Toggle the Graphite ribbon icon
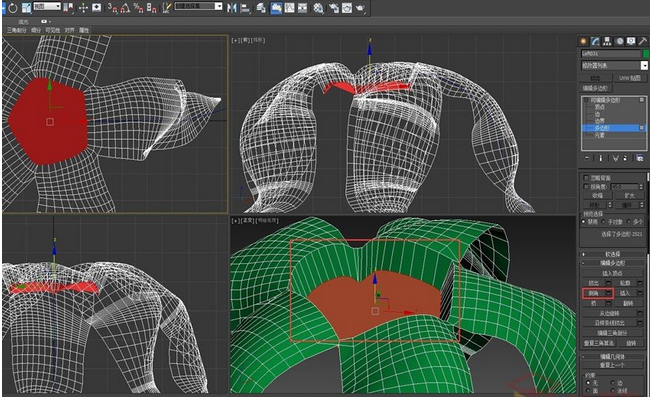The image size is (650, 397). click(276, 7)
